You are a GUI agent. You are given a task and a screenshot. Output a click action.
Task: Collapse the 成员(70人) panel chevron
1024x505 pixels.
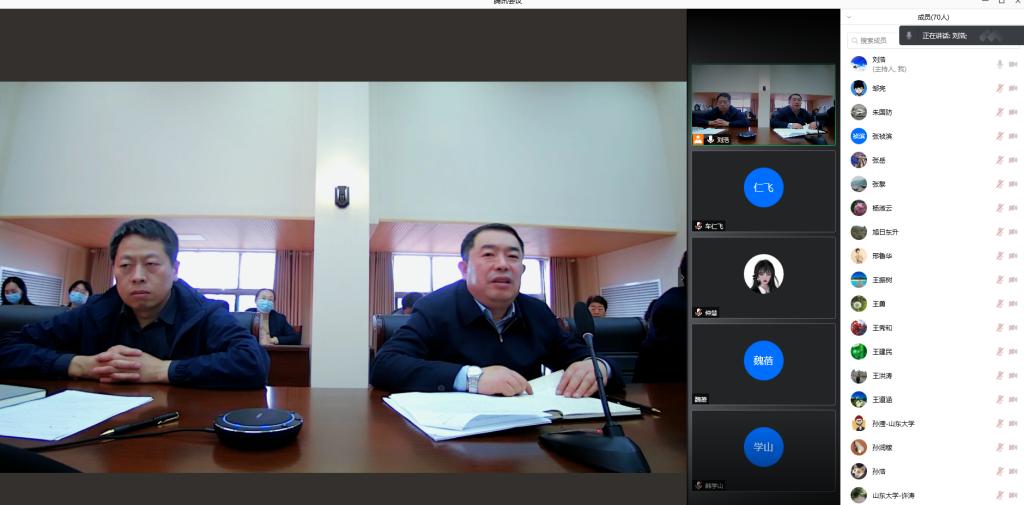850,17
